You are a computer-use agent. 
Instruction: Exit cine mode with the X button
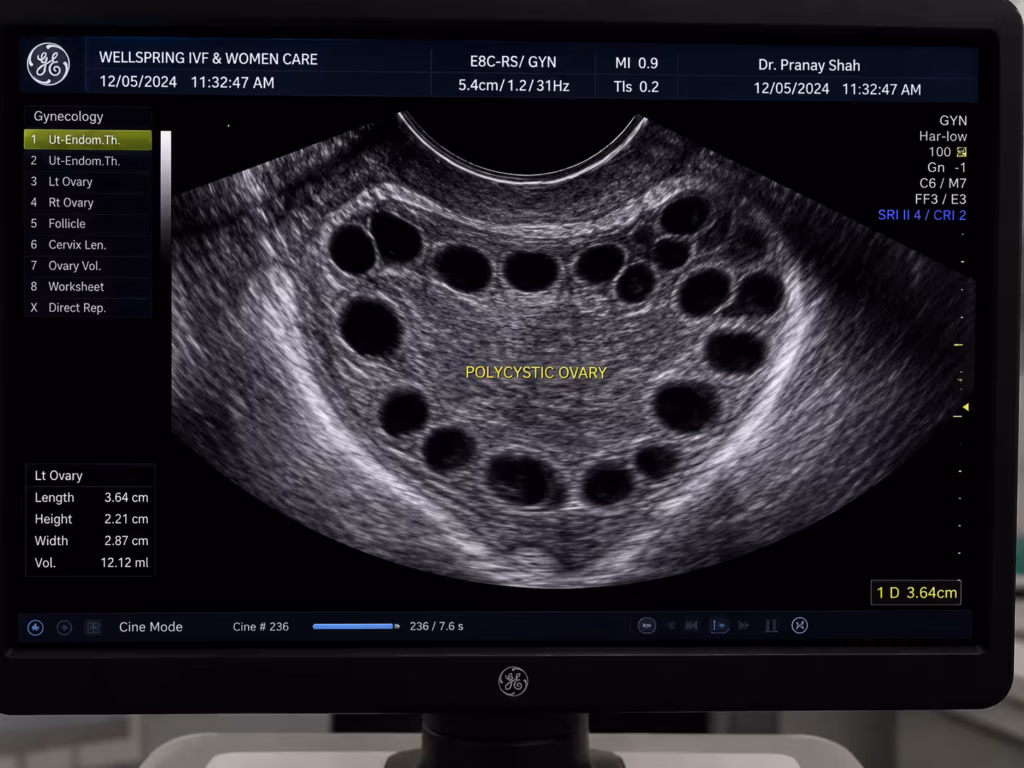coord(799,626)
